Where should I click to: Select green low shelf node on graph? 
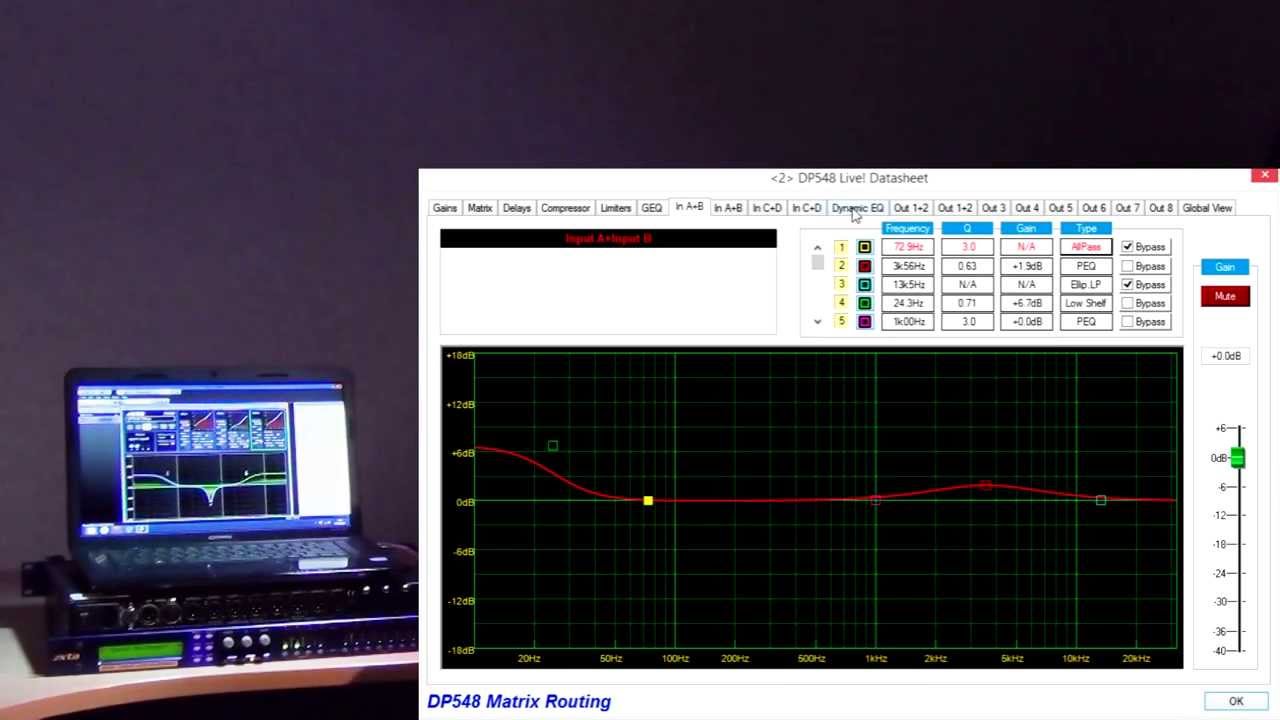(553, 446)
